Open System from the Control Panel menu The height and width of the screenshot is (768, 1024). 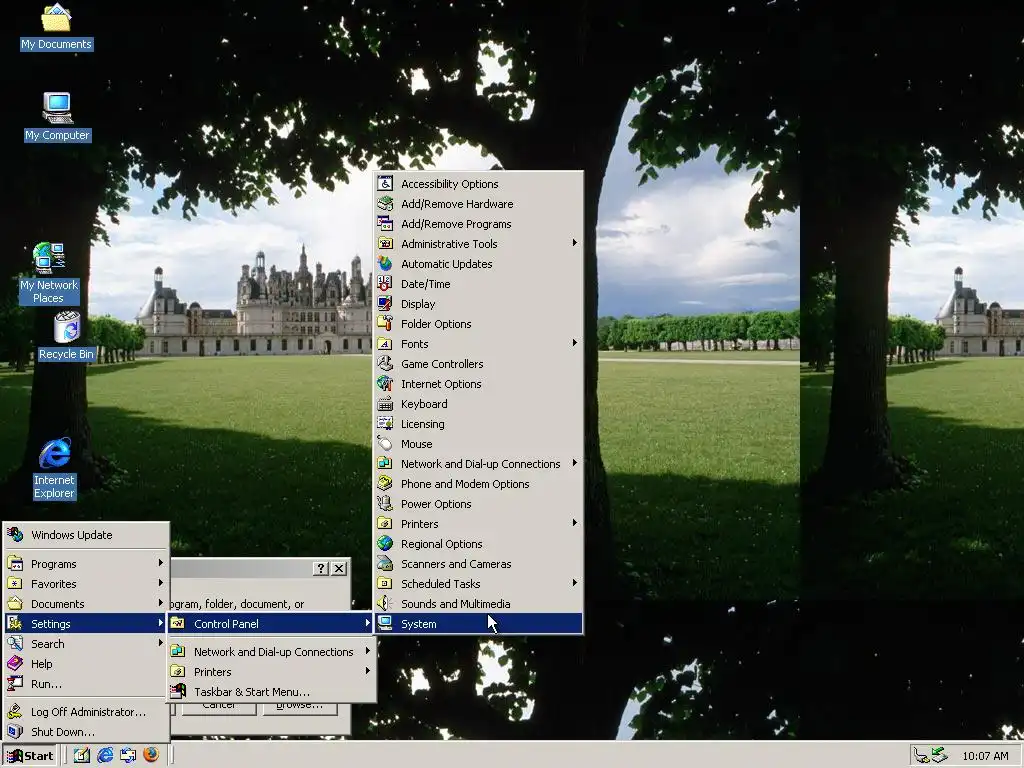(x=479, y=624)
